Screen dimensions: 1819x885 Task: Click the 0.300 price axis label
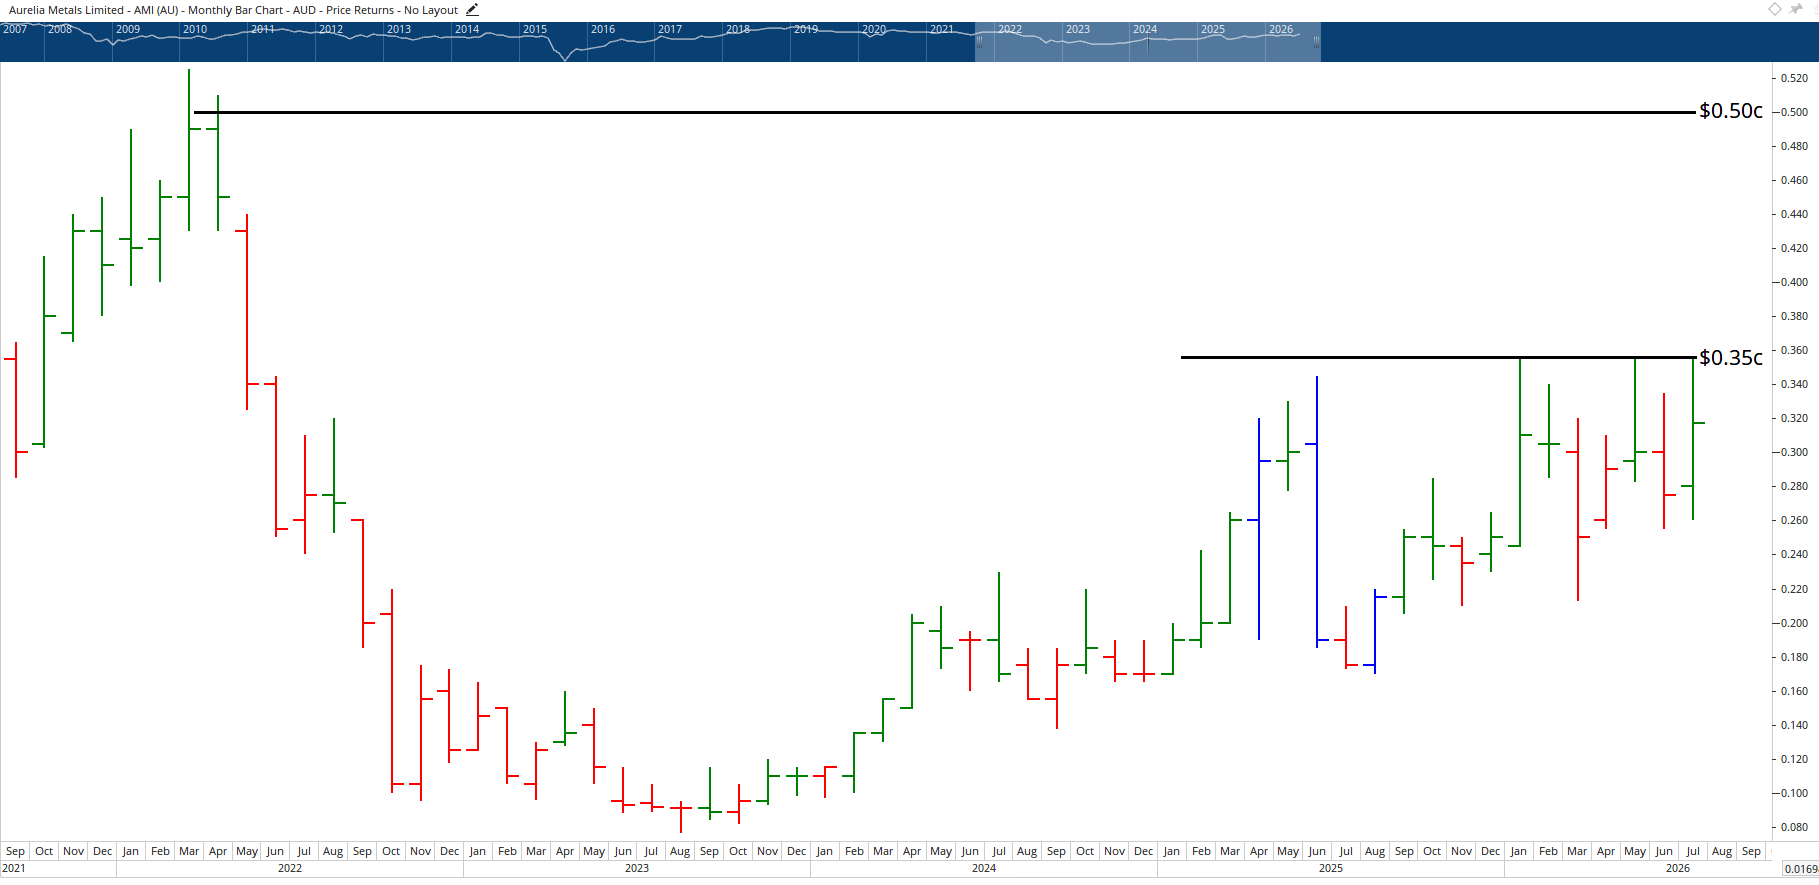[1794, 452]
